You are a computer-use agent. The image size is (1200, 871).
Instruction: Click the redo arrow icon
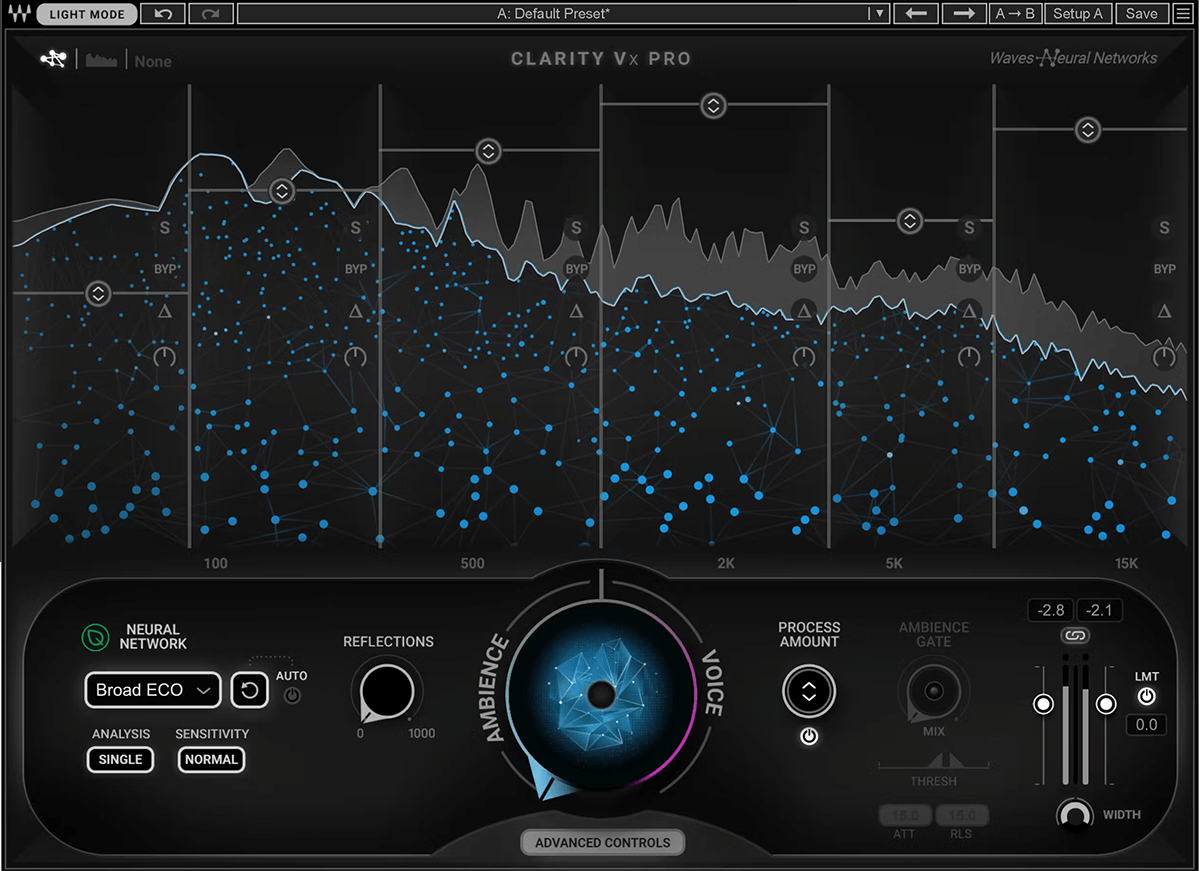click(x=210, y=14)
